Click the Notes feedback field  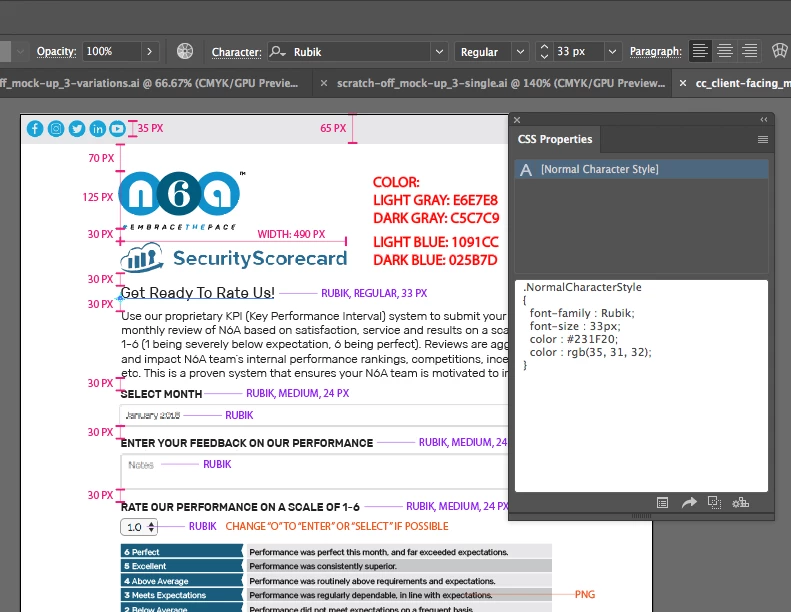pyautogui.click(x=314, y=471)
